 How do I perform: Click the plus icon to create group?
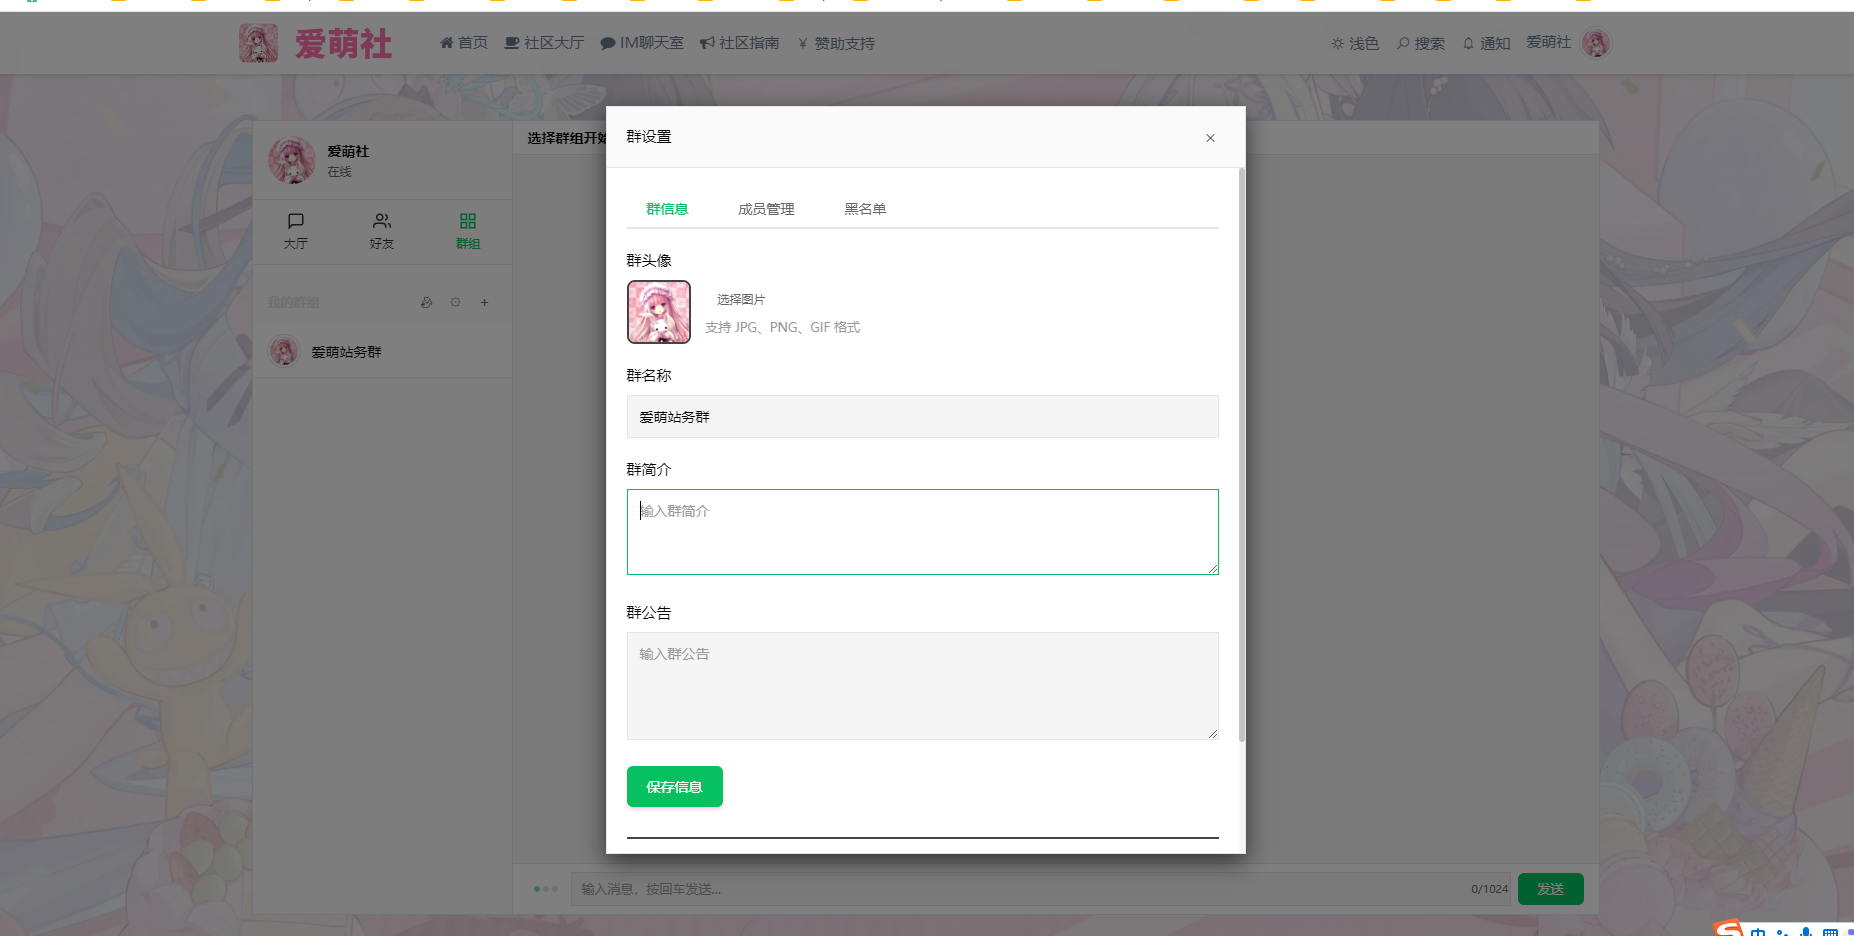pyautogui.click(x=485, y=302)
